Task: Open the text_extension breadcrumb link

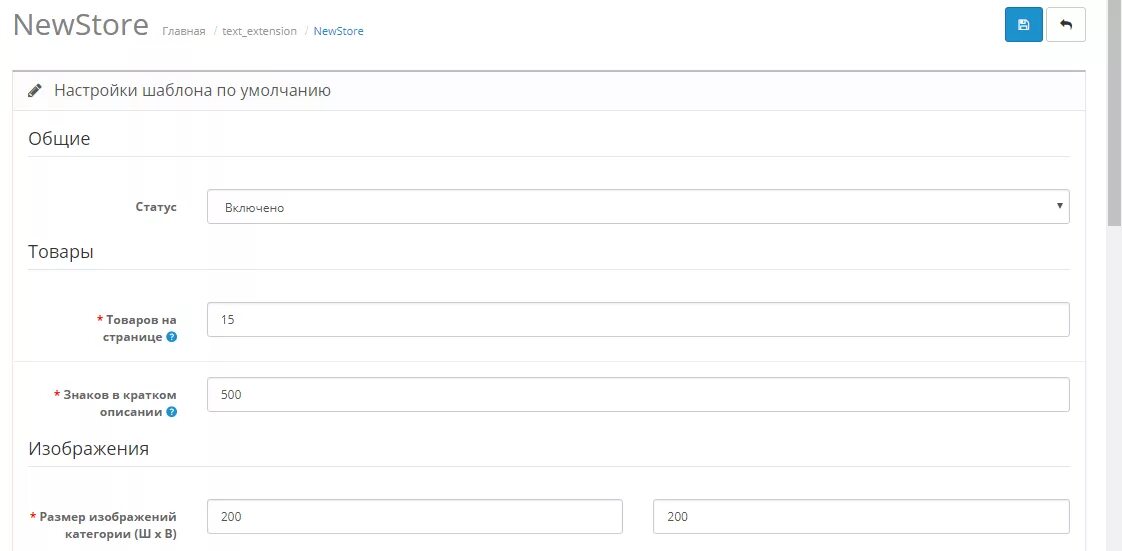Action: click(259, 31)
